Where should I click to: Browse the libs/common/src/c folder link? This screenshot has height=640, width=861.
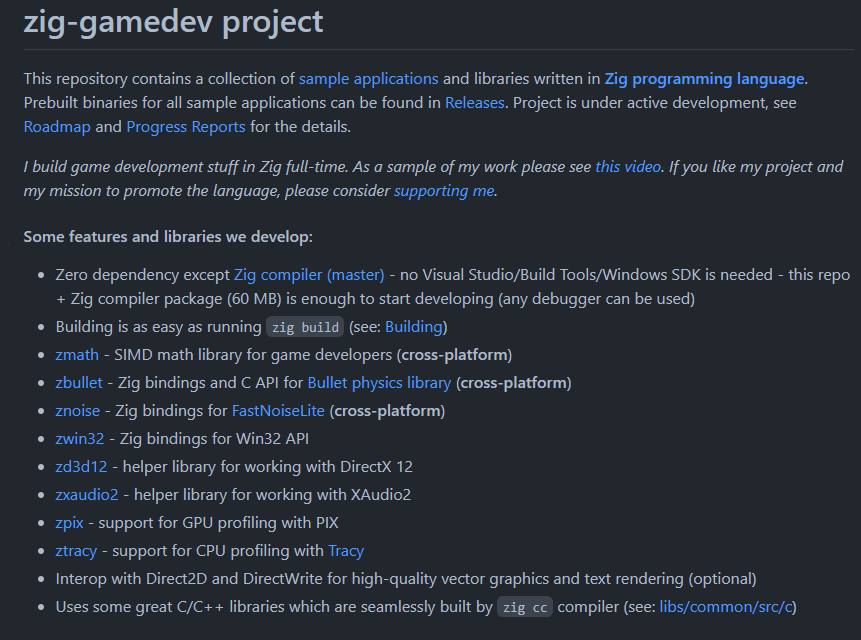coord(726,606)
